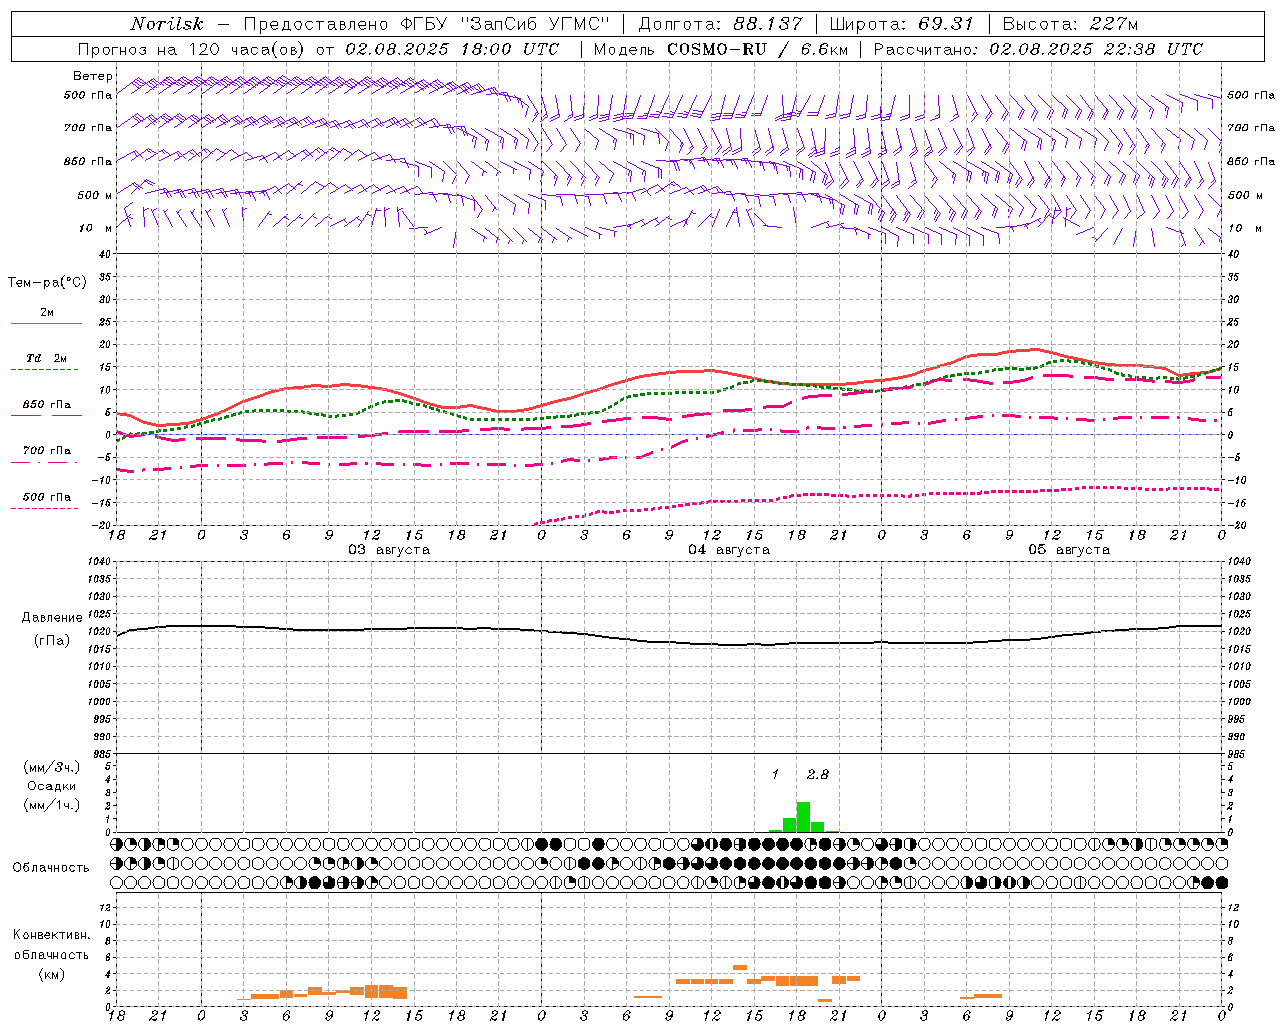This screenshot has width=1280, height=1024.
Task: Click the 2.8 precipitation amount value
Action: 817,775
